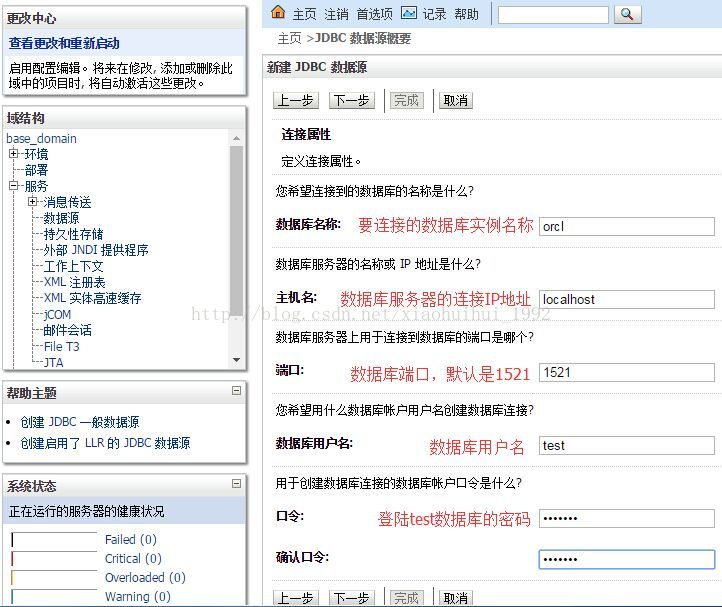The height and width of the screenshot is (607, 722).
Task: Open jCOM tree item
Action: tap(58, 314)
